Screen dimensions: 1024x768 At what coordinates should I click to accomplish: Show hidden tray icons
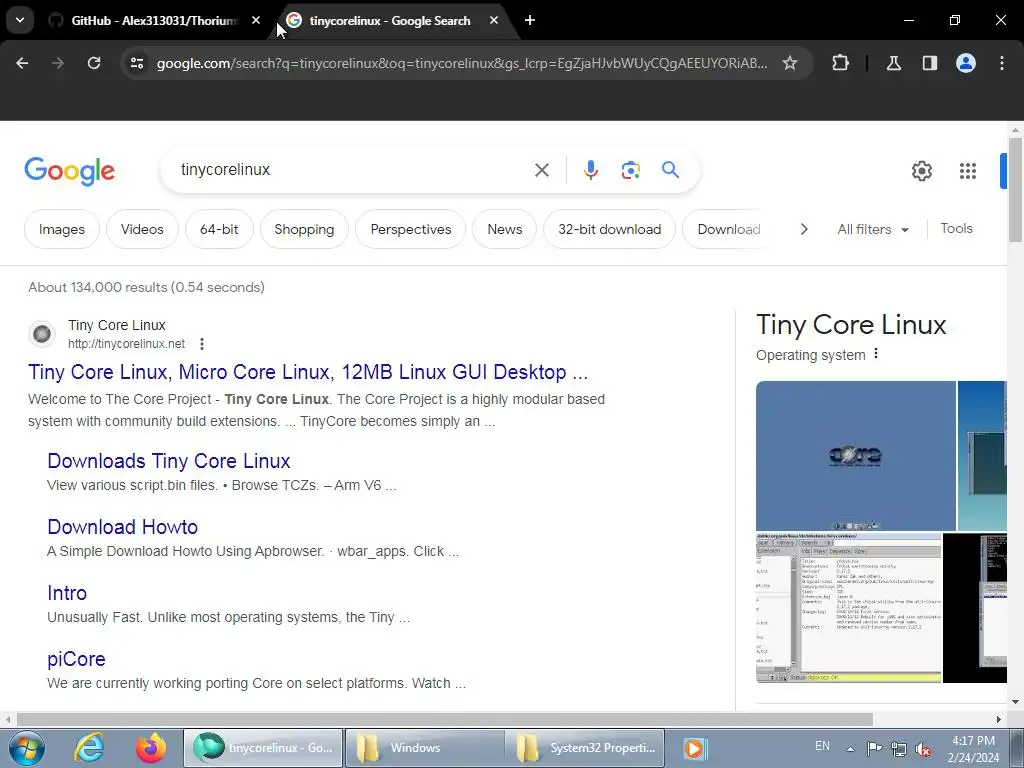[850, 749]
